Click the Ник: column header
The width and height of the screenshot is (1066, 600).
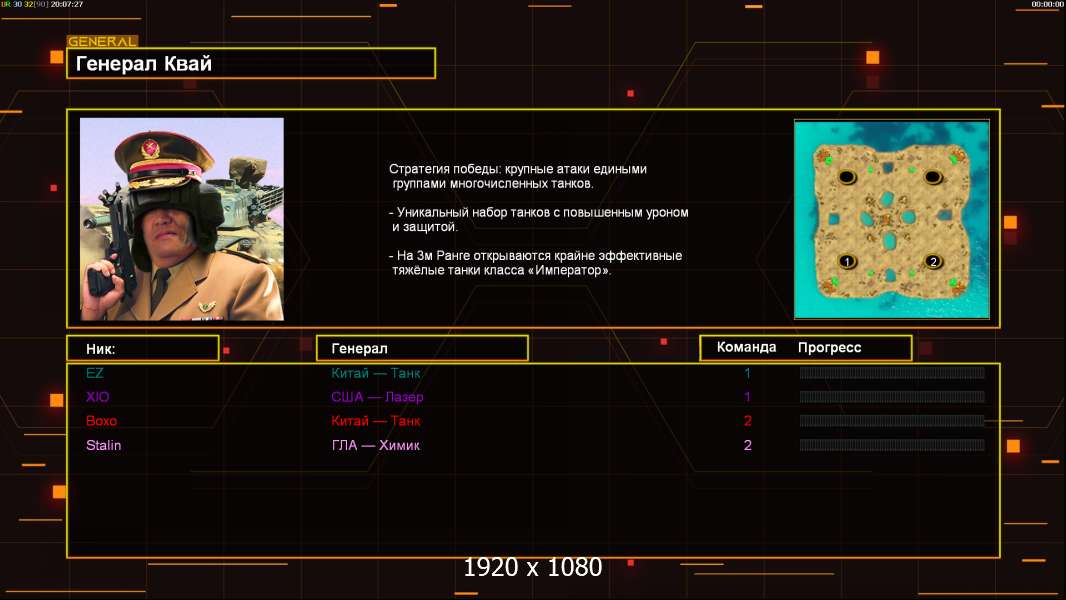tap(142, 348)
